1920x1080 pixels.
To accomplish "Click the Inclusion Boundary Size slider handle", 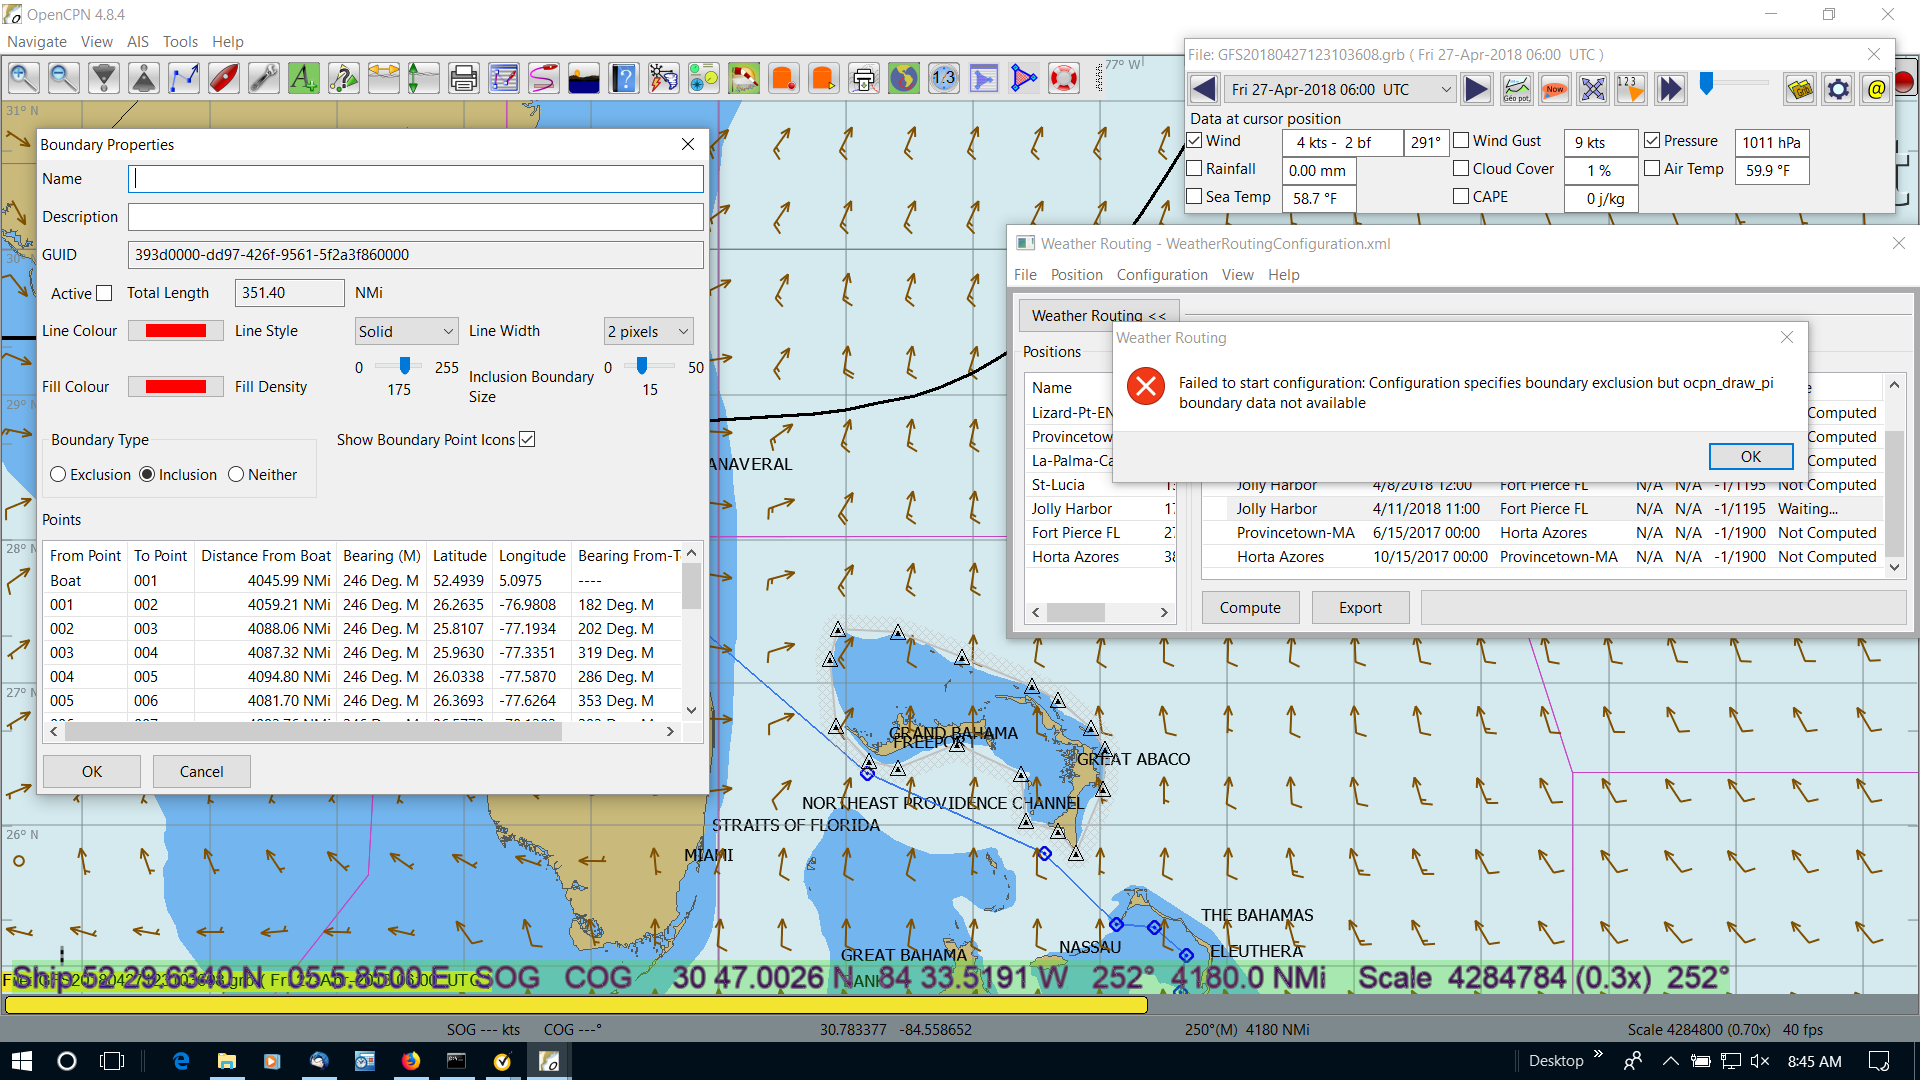I will pyautogui.click(x=642, y=366).
